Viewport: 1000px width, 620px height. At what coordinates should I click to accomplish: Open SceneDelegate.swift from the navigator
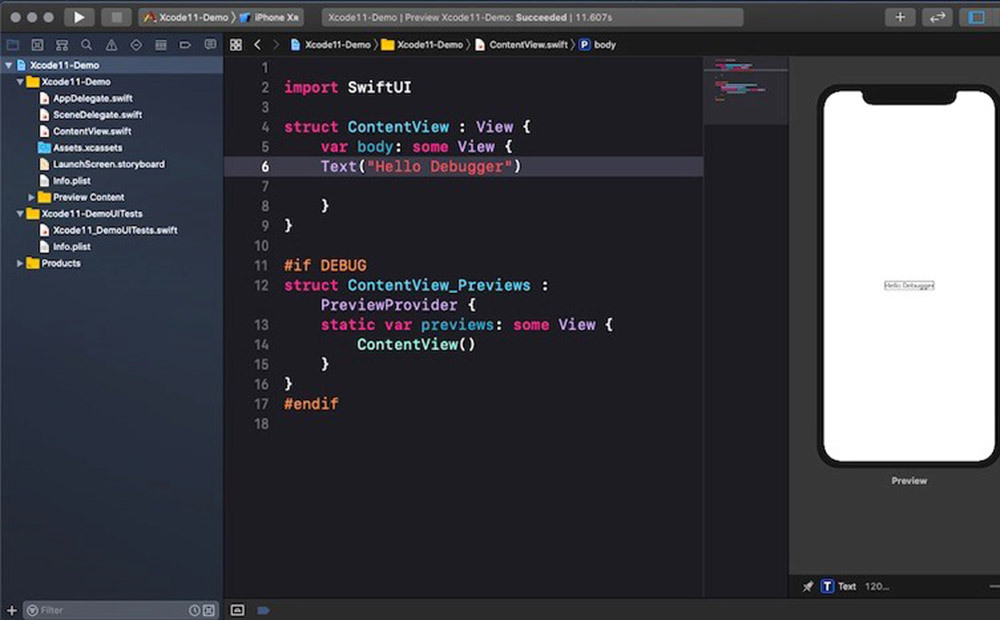tap(97, 115)
